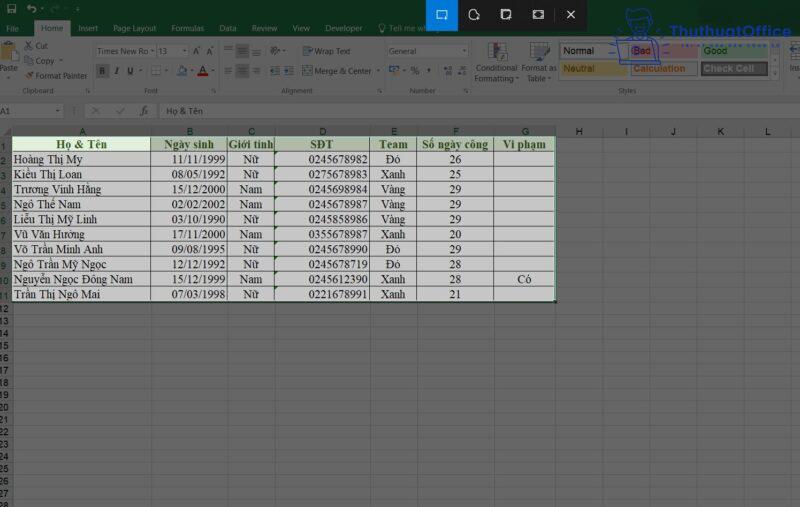Viewport: 800px width, 507px height.
Task: Open the Times New Roman font dropdown
Action: (x=152, y=51)
